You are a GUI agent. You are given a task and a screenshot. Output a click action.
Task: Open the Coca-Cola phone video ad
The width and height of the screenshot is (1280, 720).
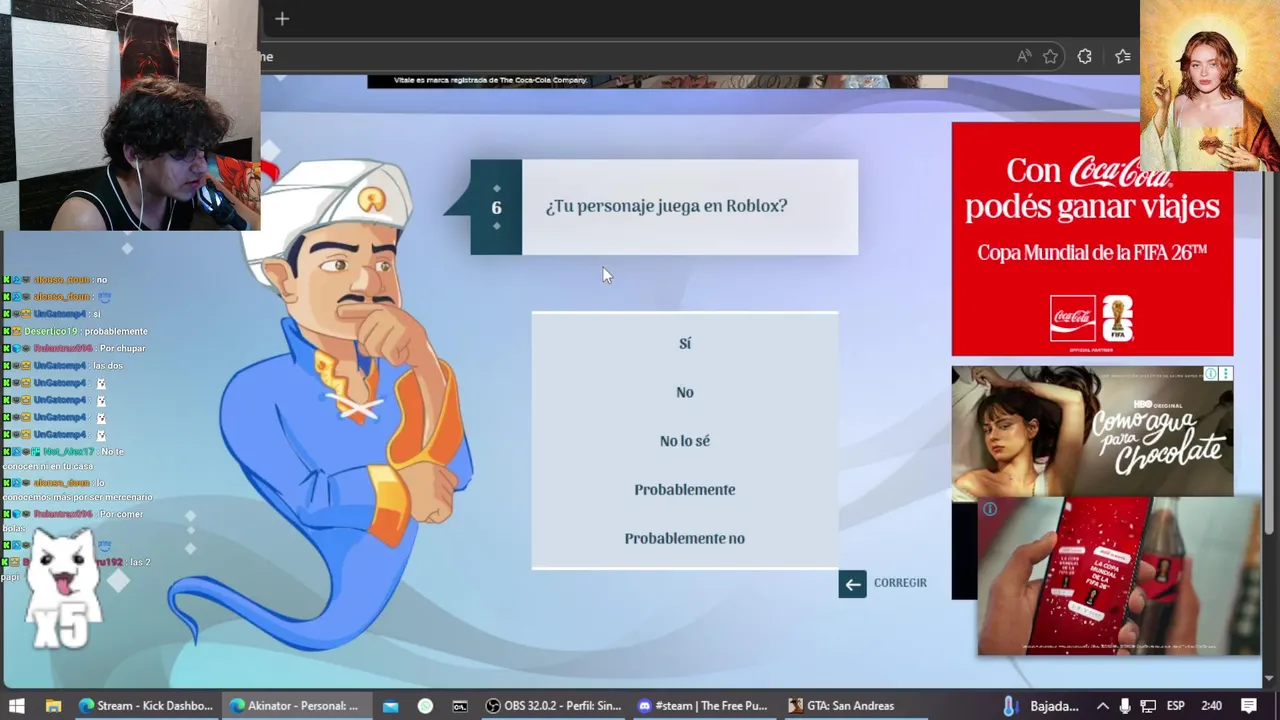click(1119, 577)
